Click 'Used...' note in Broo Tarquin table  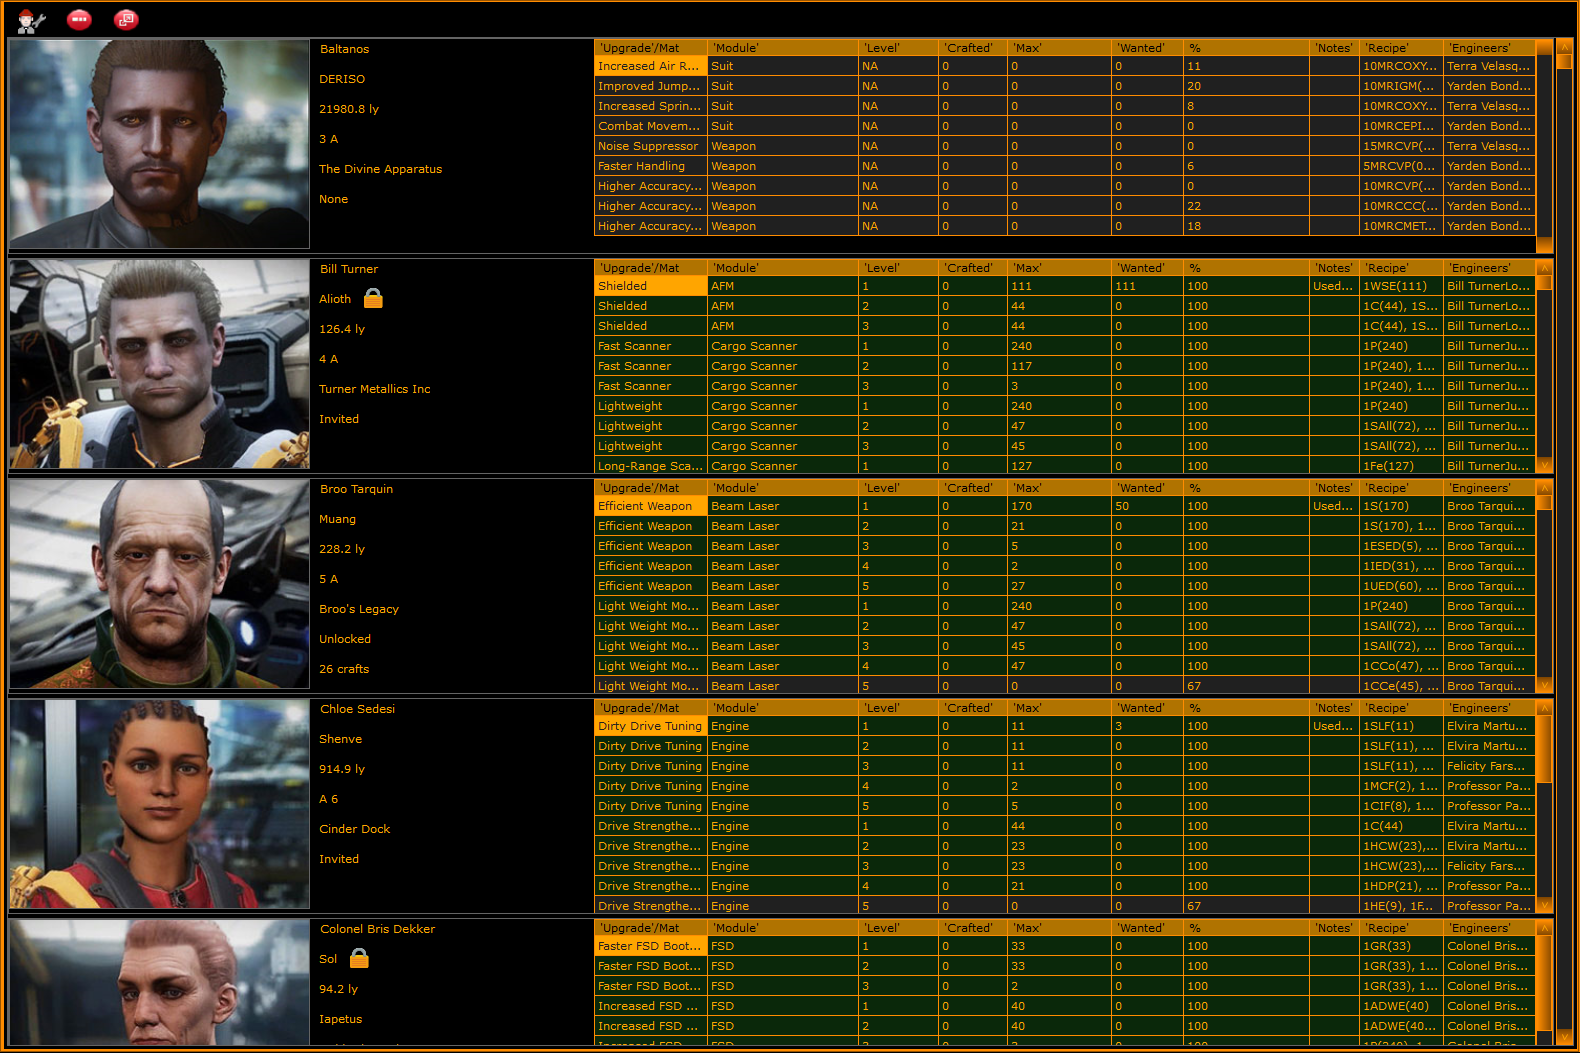(1334, 506)
